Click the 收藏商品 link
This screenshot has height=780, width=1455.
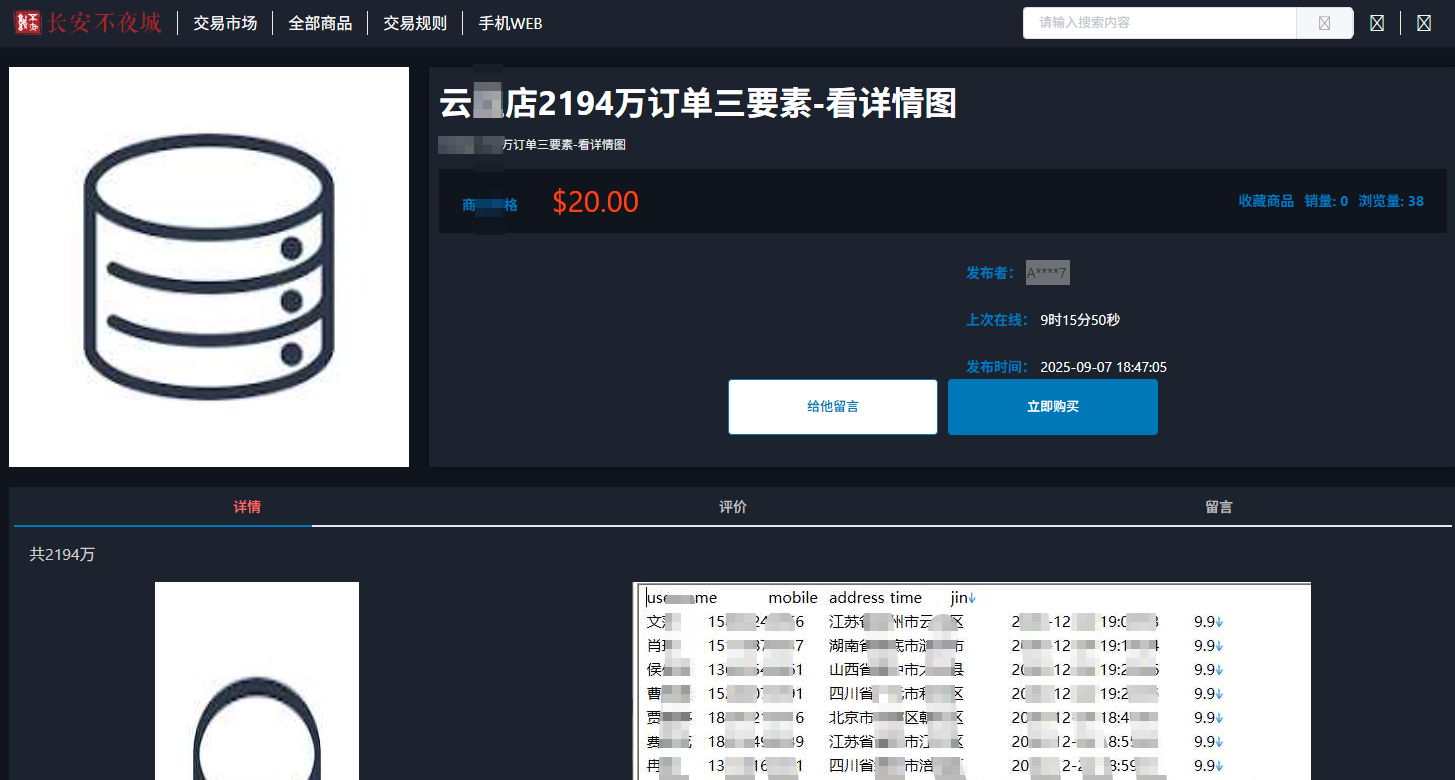pyautogui.click(x=1266, y=201)
